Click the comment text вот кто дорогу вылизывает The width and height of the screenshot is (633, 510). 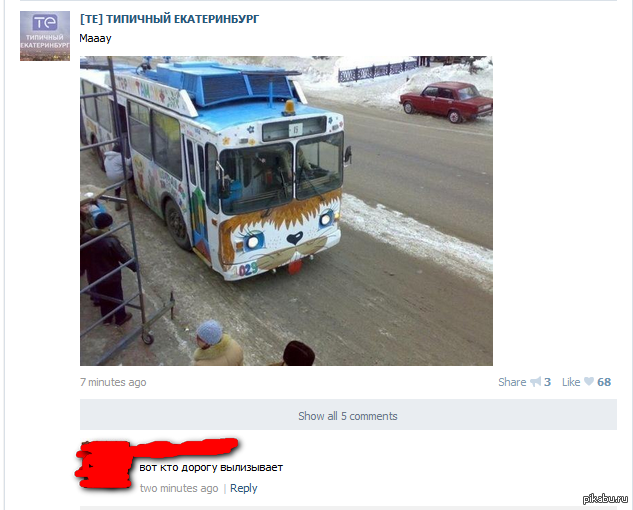211,468
